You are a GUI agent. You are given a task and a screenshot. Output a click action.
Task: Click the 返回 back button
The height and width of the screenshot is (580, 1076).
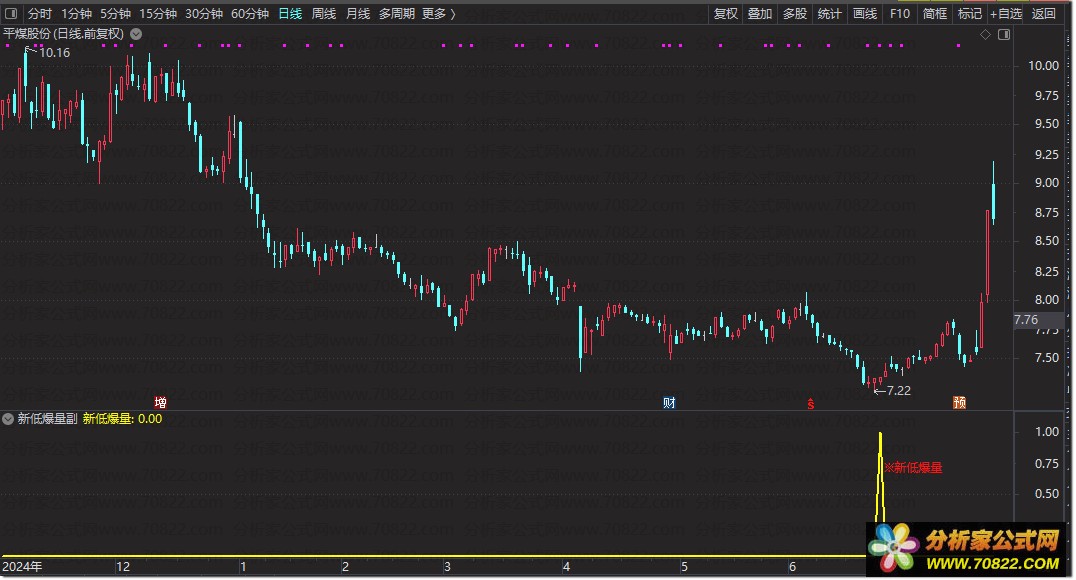[x=1044, y=14]
